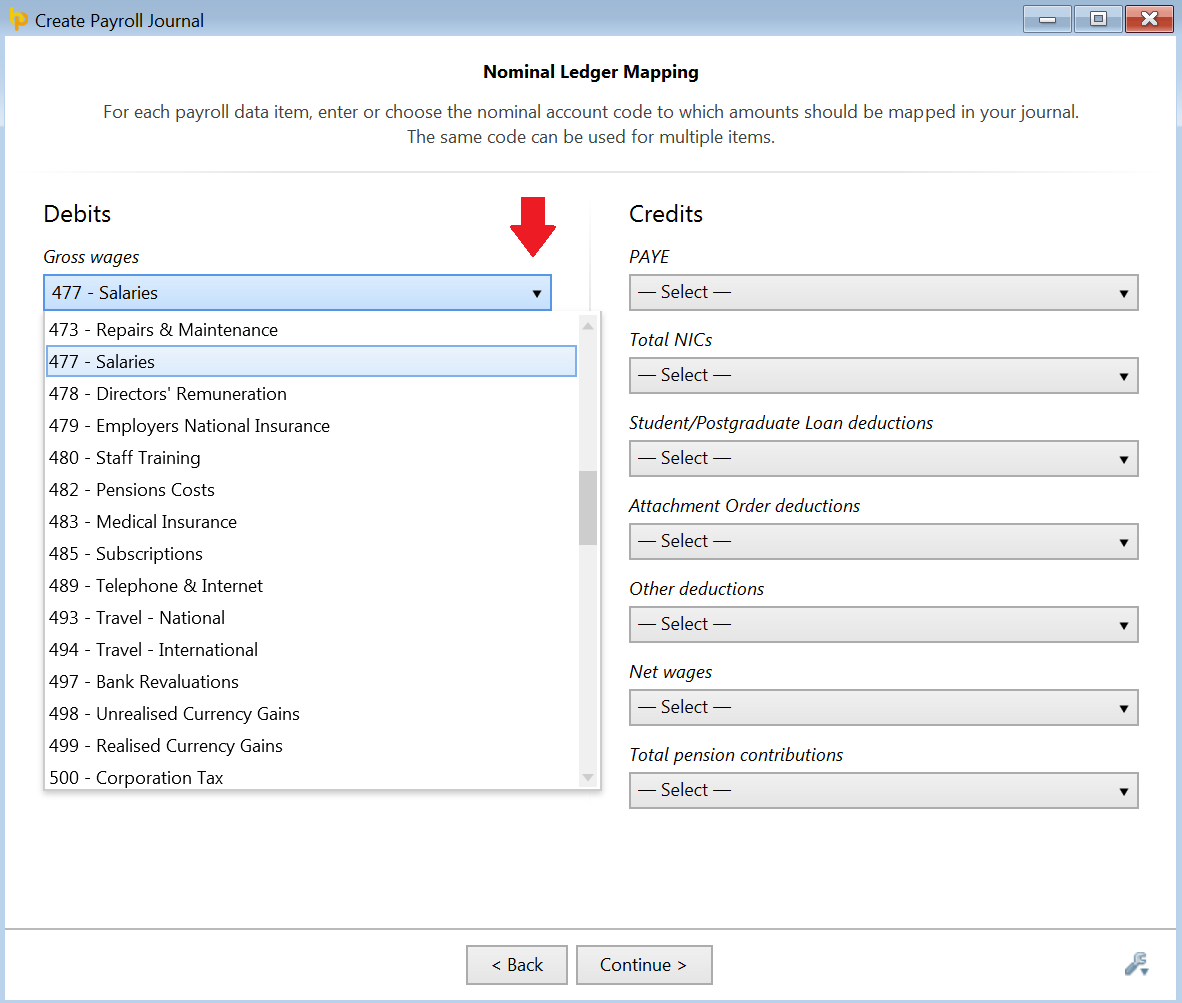Maximize the Create Payroll Journal window
The width and height of the screenshot is (1182, 1003).
[1098, 19]
